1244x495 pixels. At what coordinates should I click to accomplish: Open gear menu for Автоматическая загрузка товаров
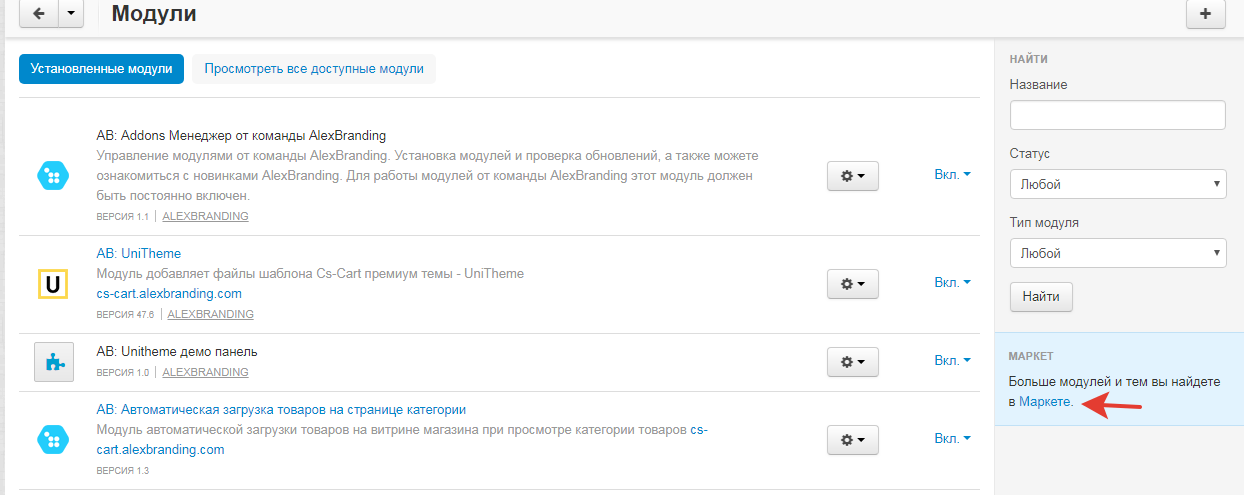[852, 439]
